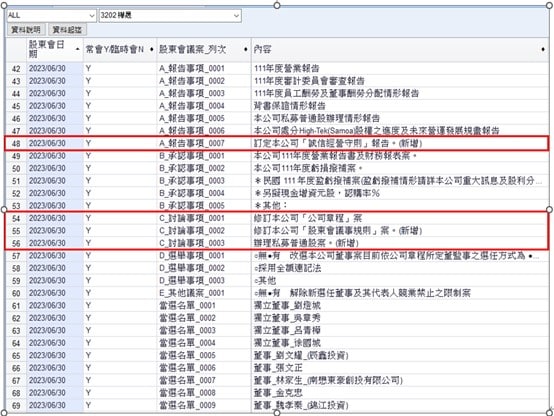This screenshot has width=554, height=416.
Task: Click content 辦理私募普通股案 (新增)
Action: point(400,243)
